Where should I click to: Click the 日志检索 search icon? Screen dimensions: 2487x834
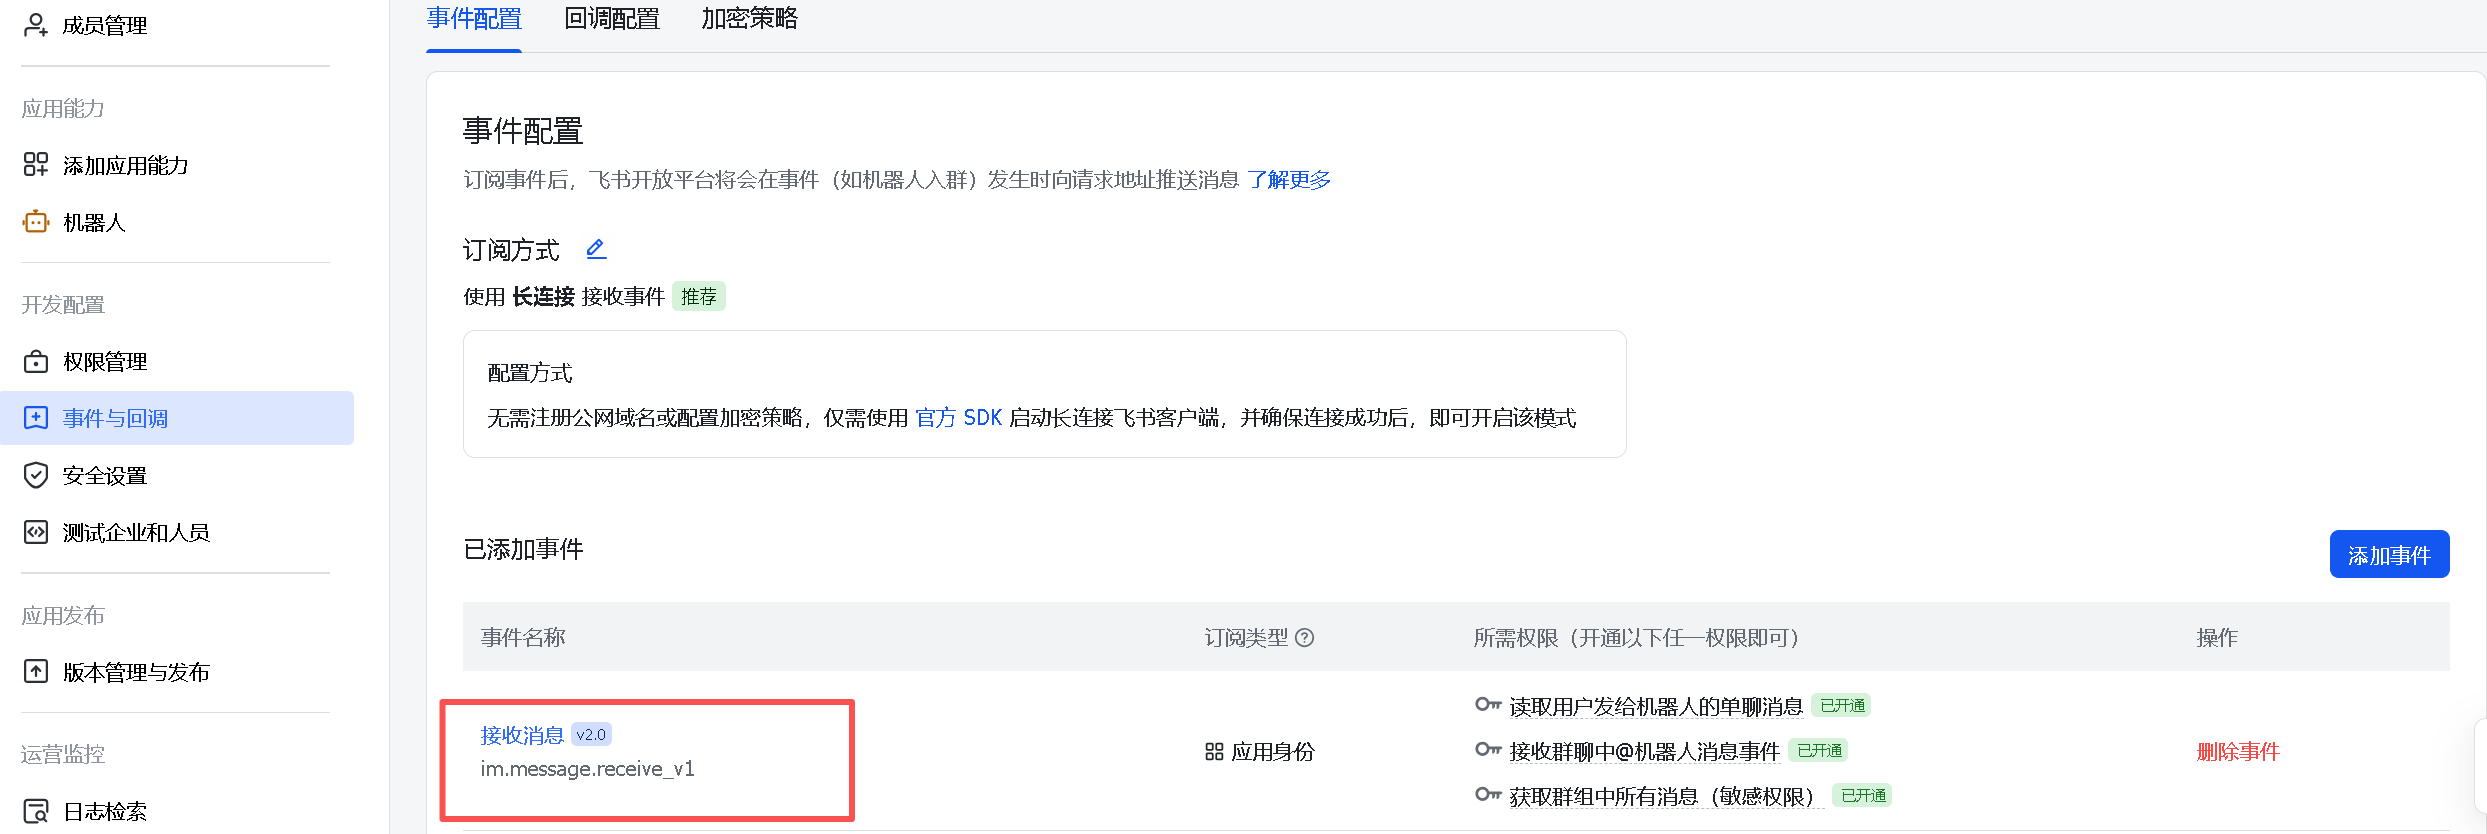(x=36, y=811)
